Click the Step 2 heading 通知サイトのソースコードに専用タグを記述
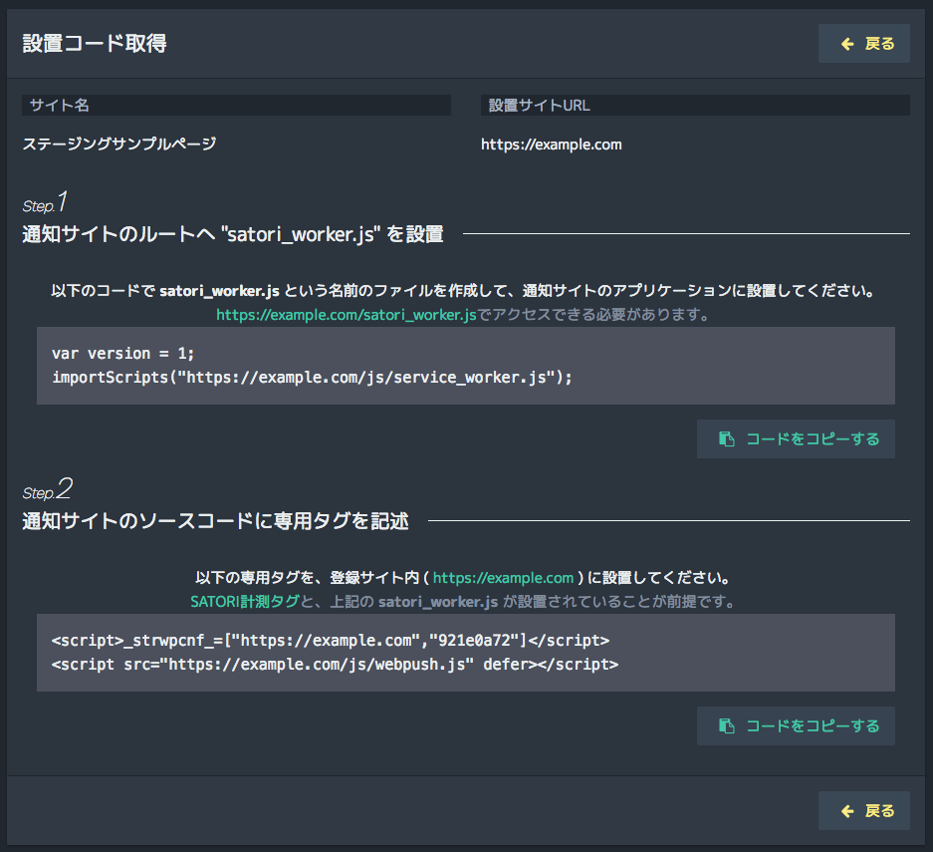The image size is (933, 852). (215, 521)
